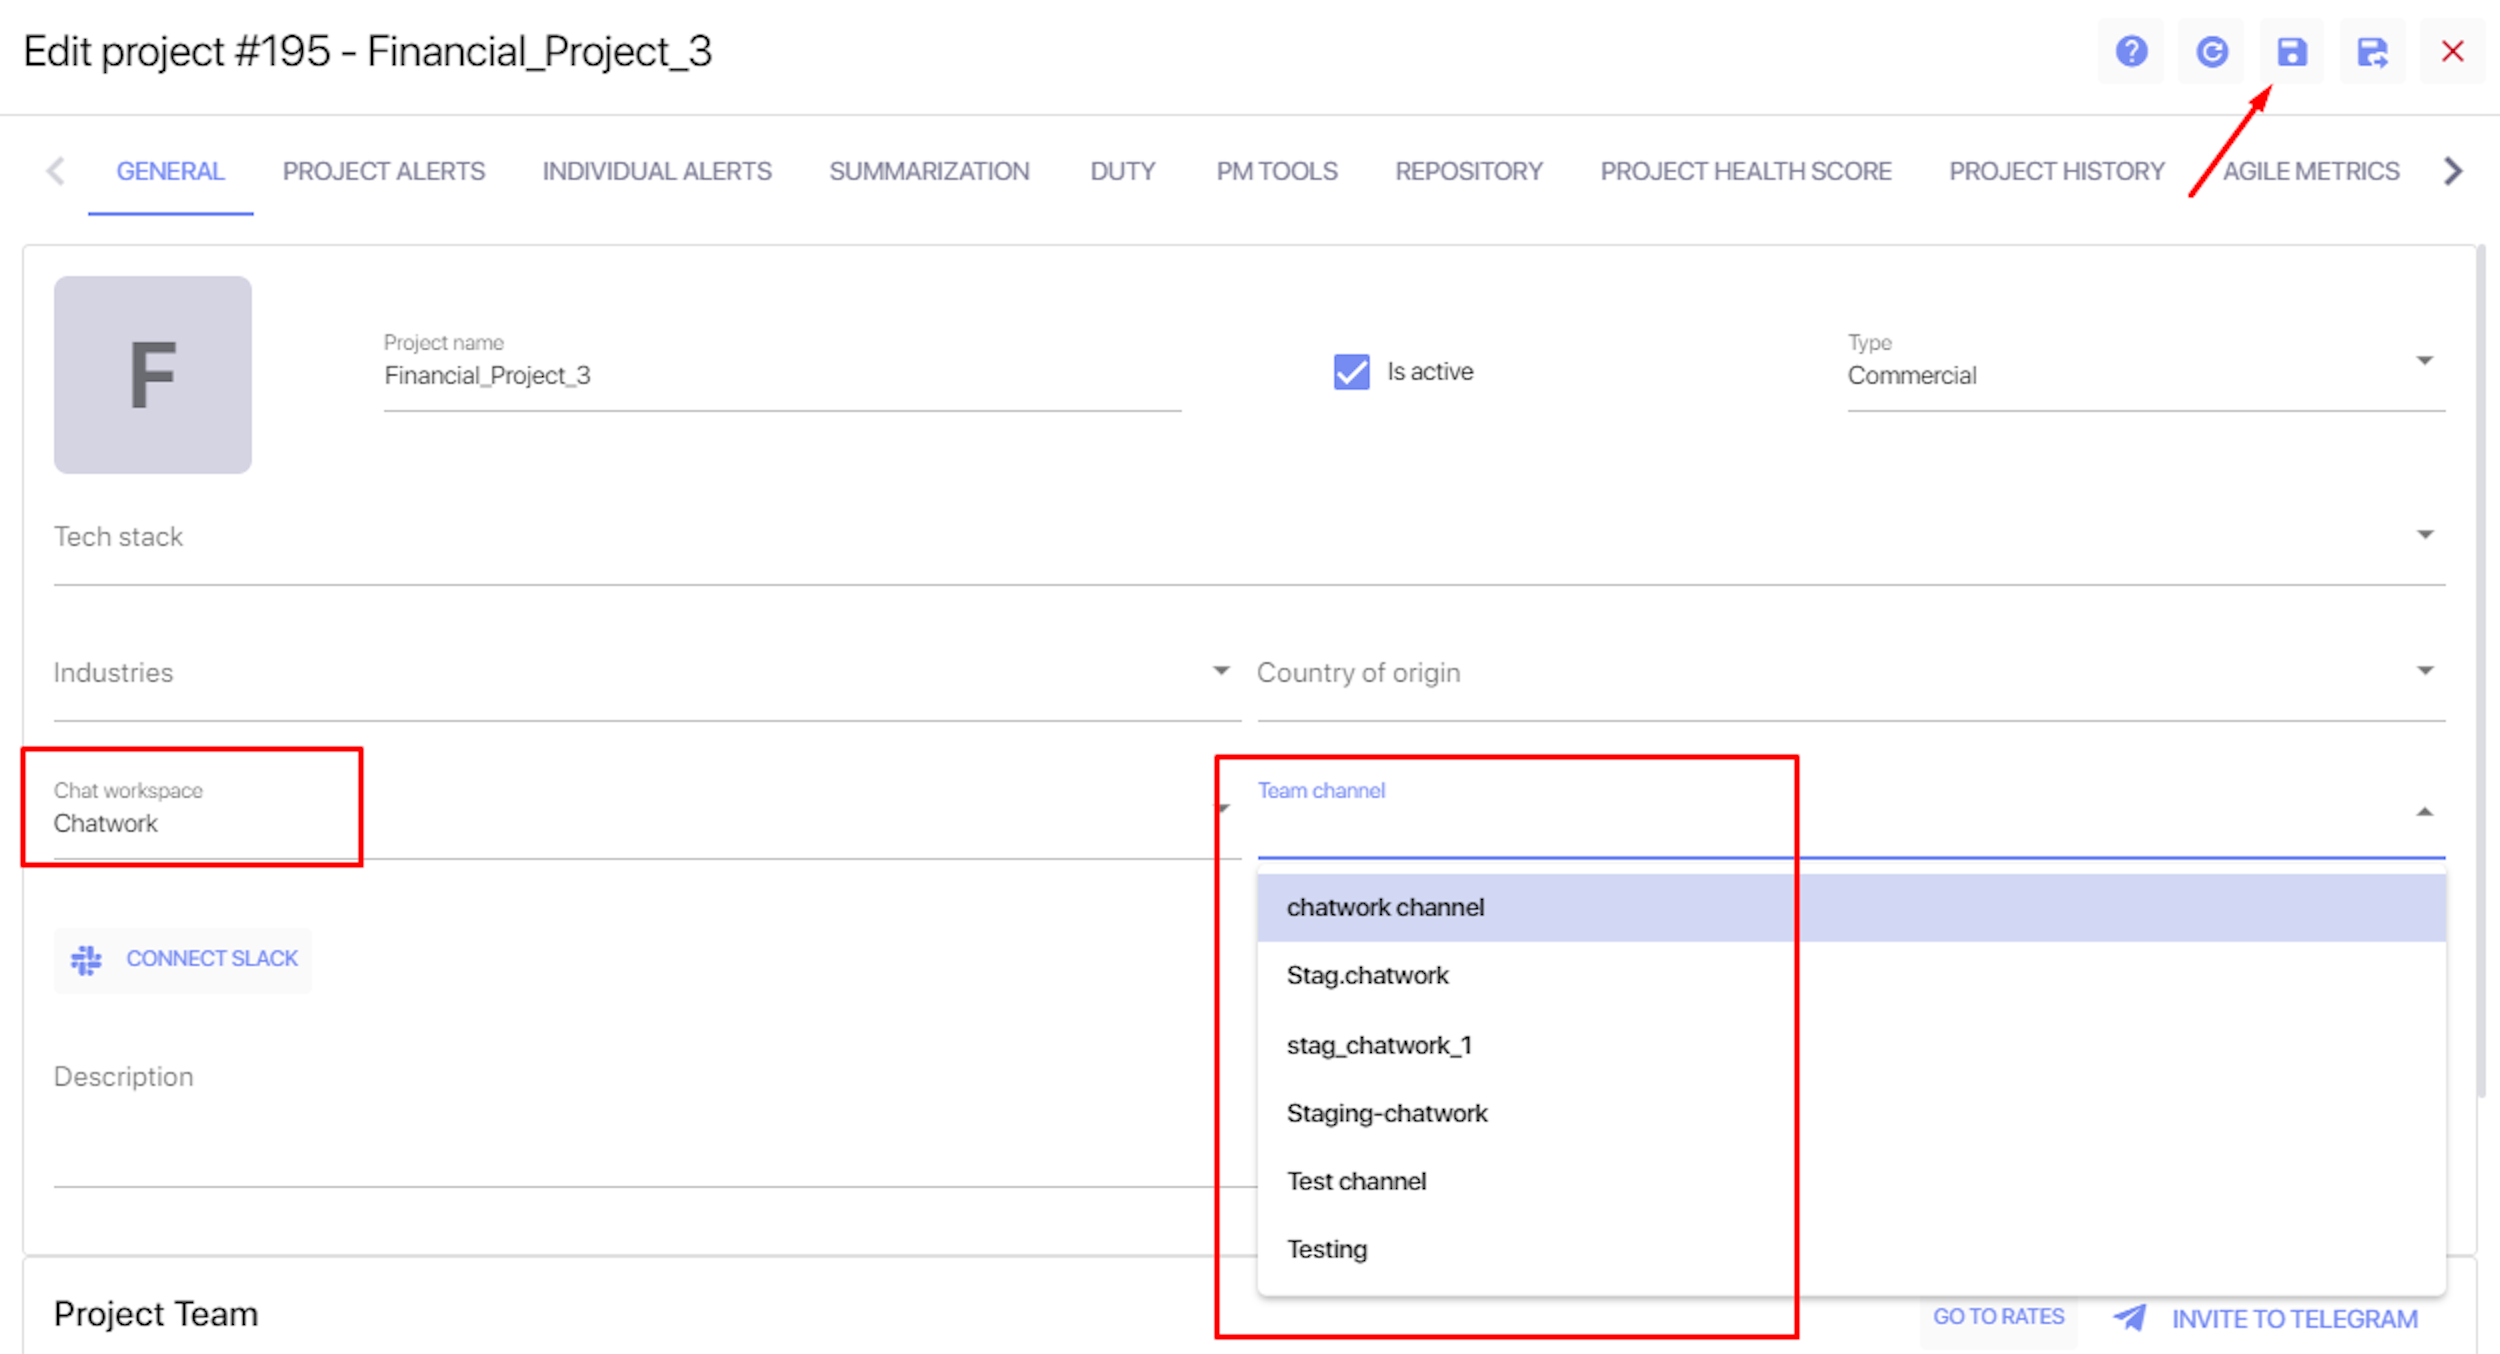Select the chatwork channel option
2500x1354 pixels.
coord(1851,908)
